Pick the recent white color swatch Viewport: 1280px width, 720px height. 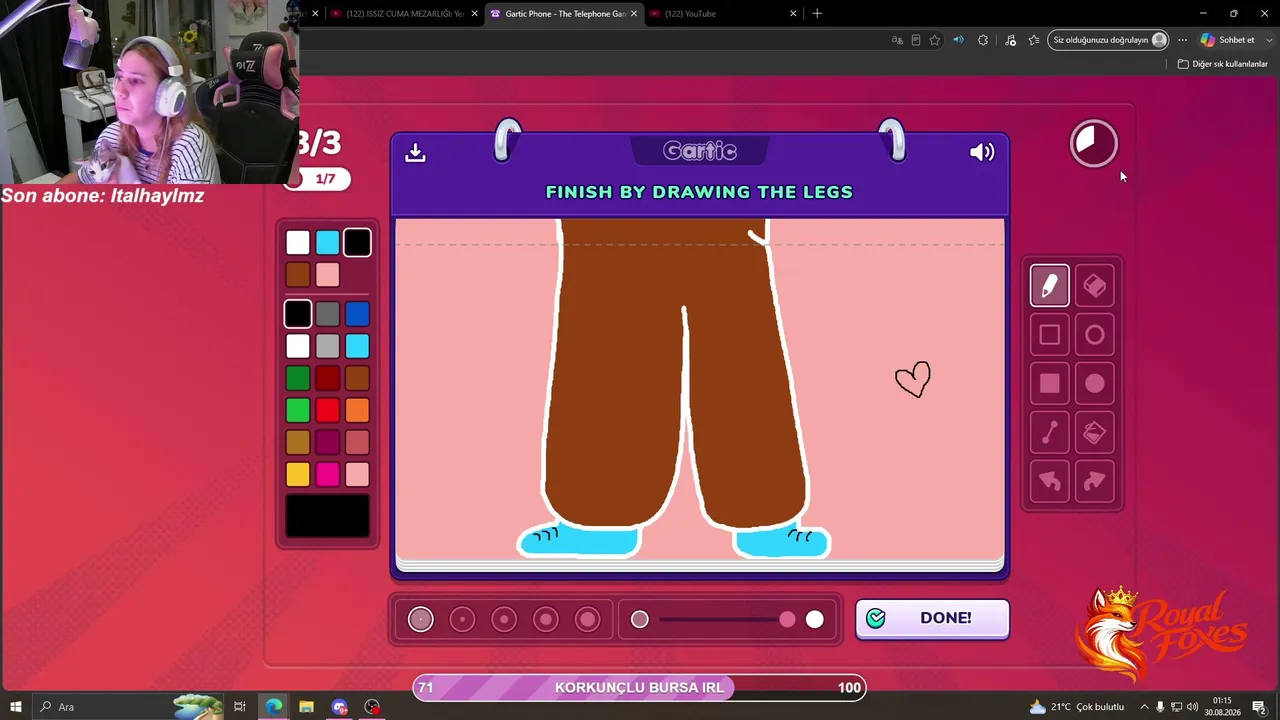point(298,243)
